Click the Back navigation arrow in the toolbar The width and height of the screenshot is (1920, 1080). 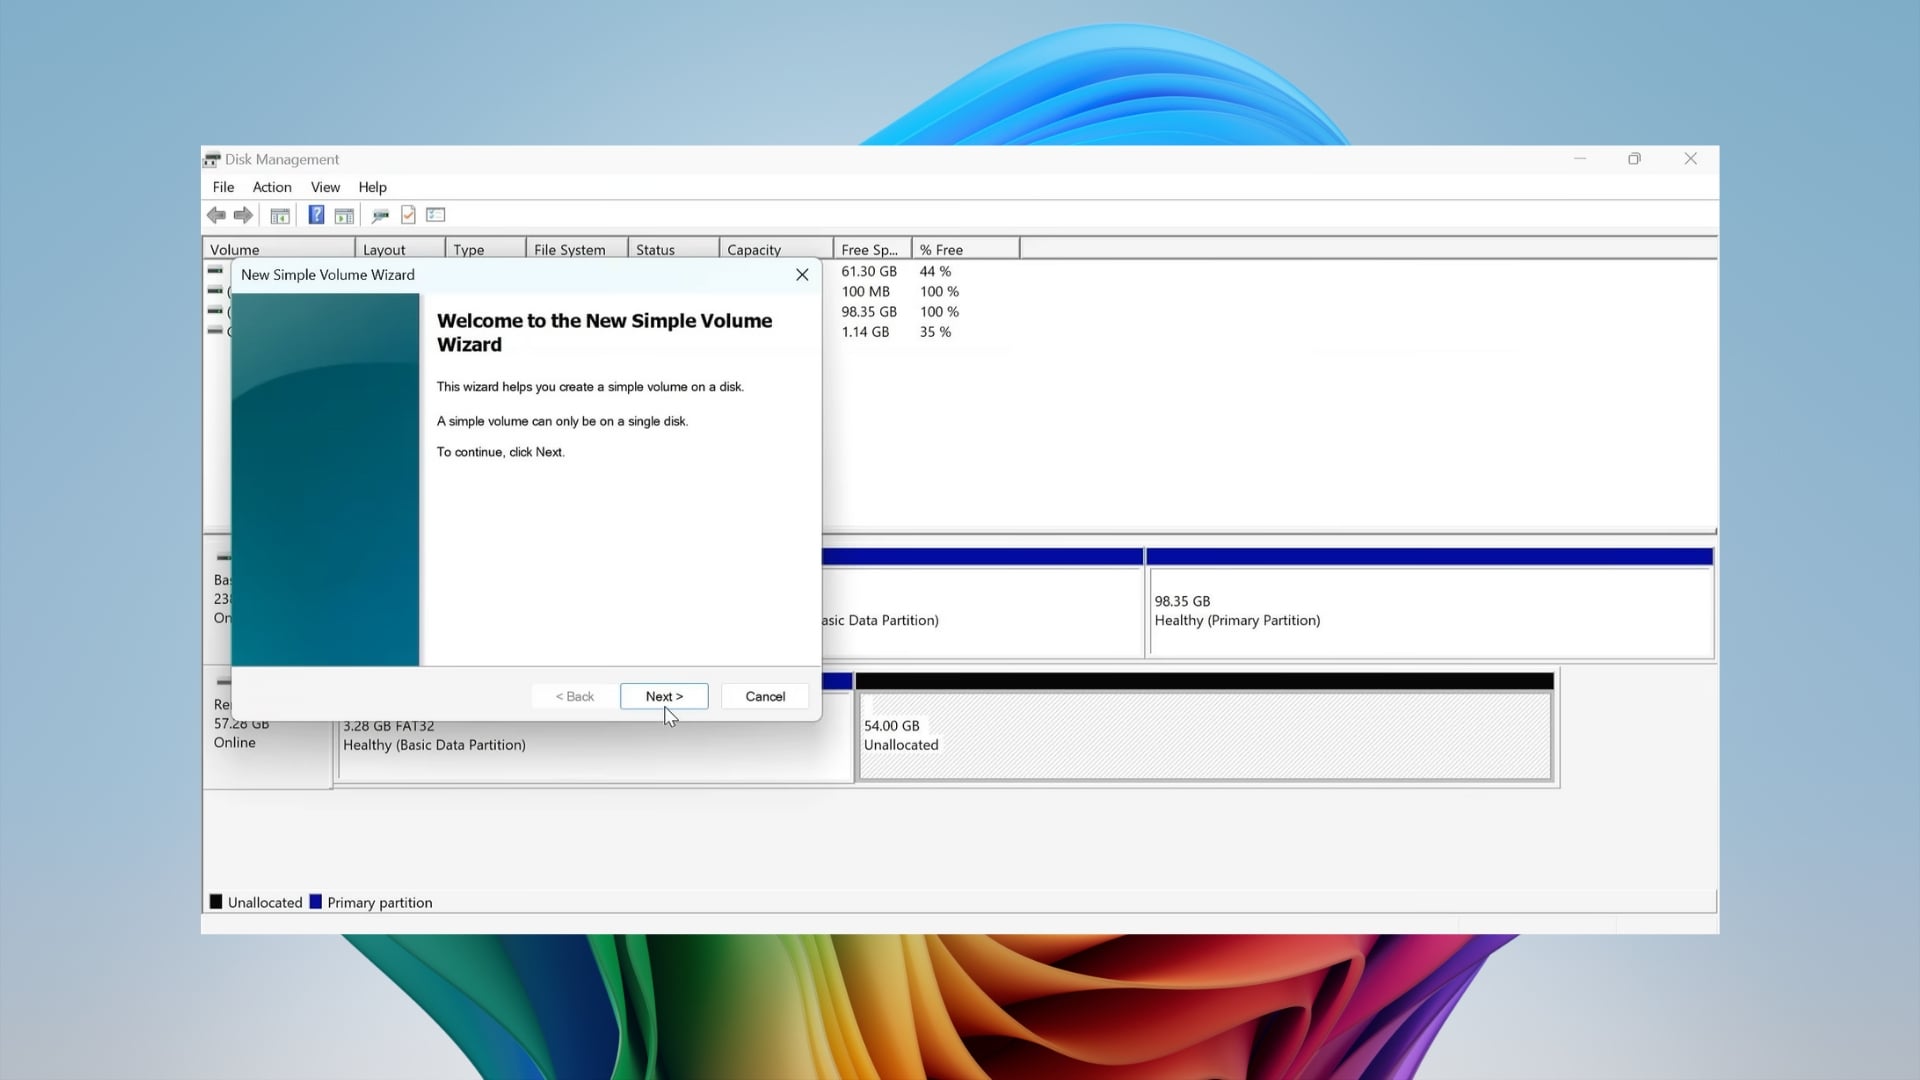point(216,215)
